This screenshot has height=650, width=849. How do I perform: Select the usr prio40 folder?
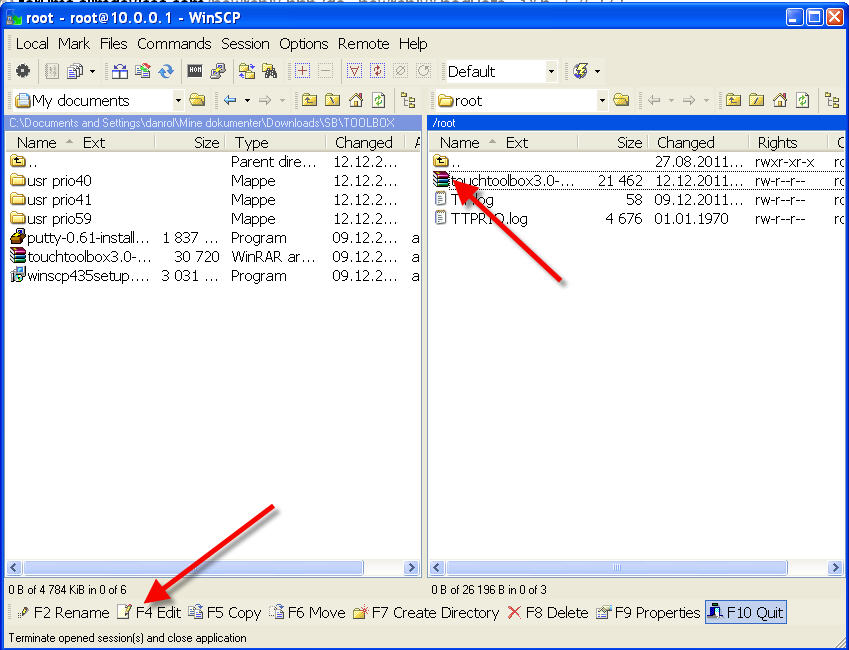(51, 180)
